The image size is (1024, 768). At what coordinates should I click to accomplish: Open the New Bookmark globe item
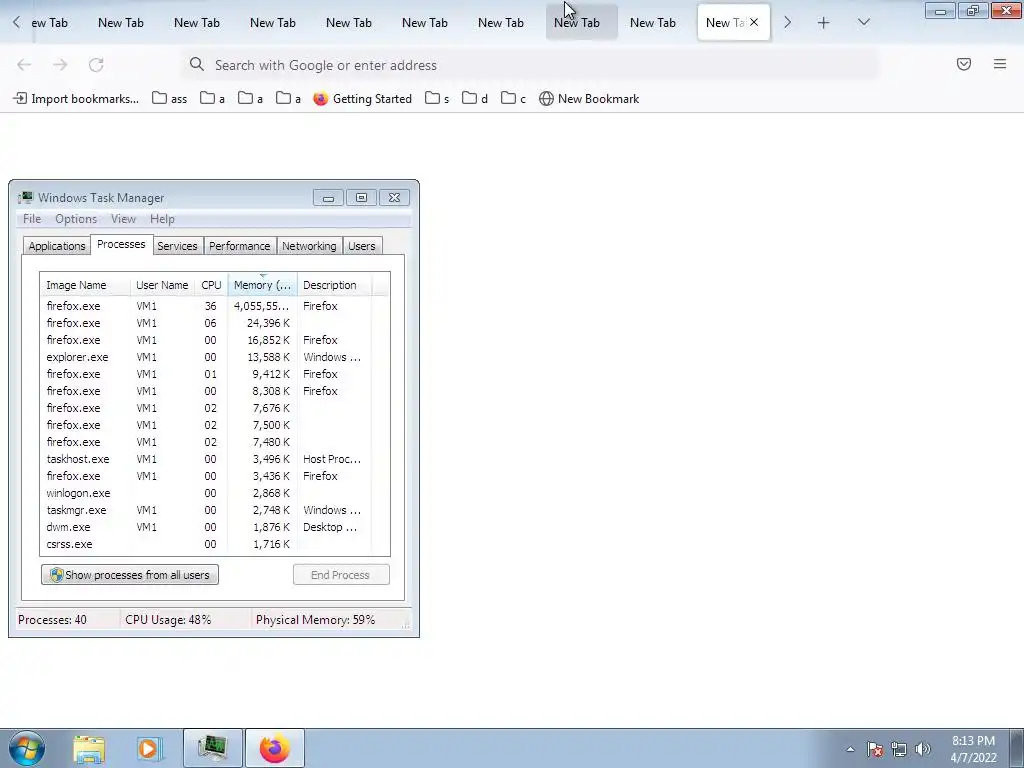(x=589, y=99)
